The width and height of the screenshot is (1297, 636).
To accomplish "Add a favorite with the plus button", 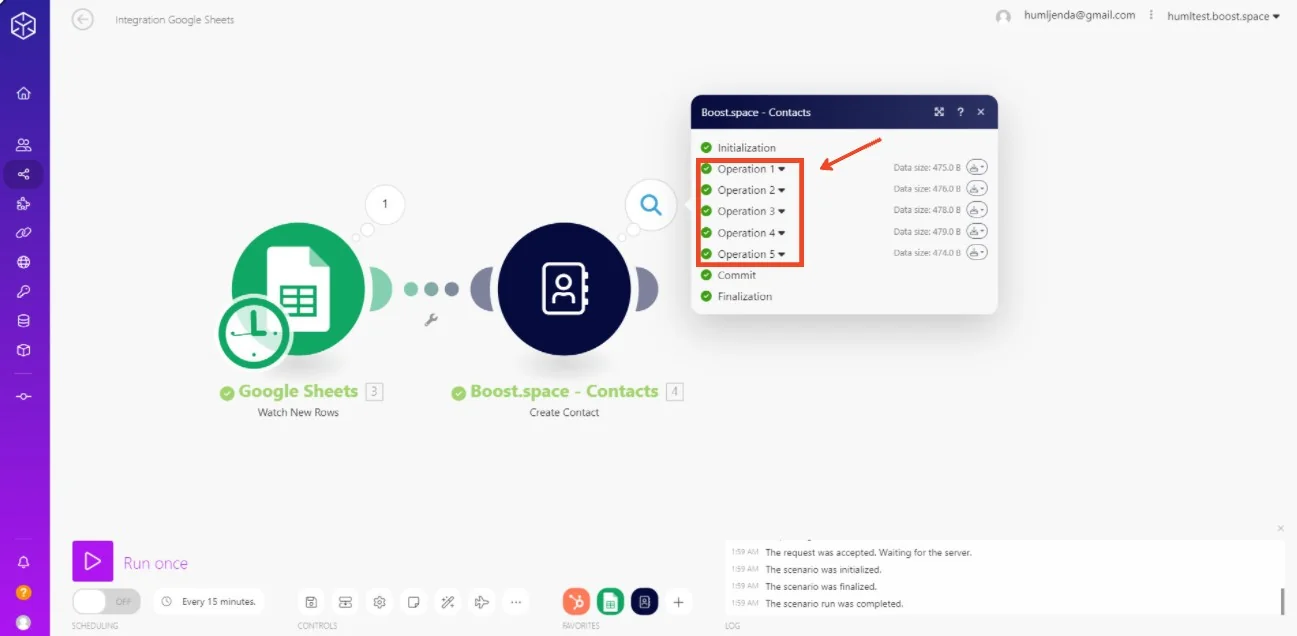I will click(678, 602).
